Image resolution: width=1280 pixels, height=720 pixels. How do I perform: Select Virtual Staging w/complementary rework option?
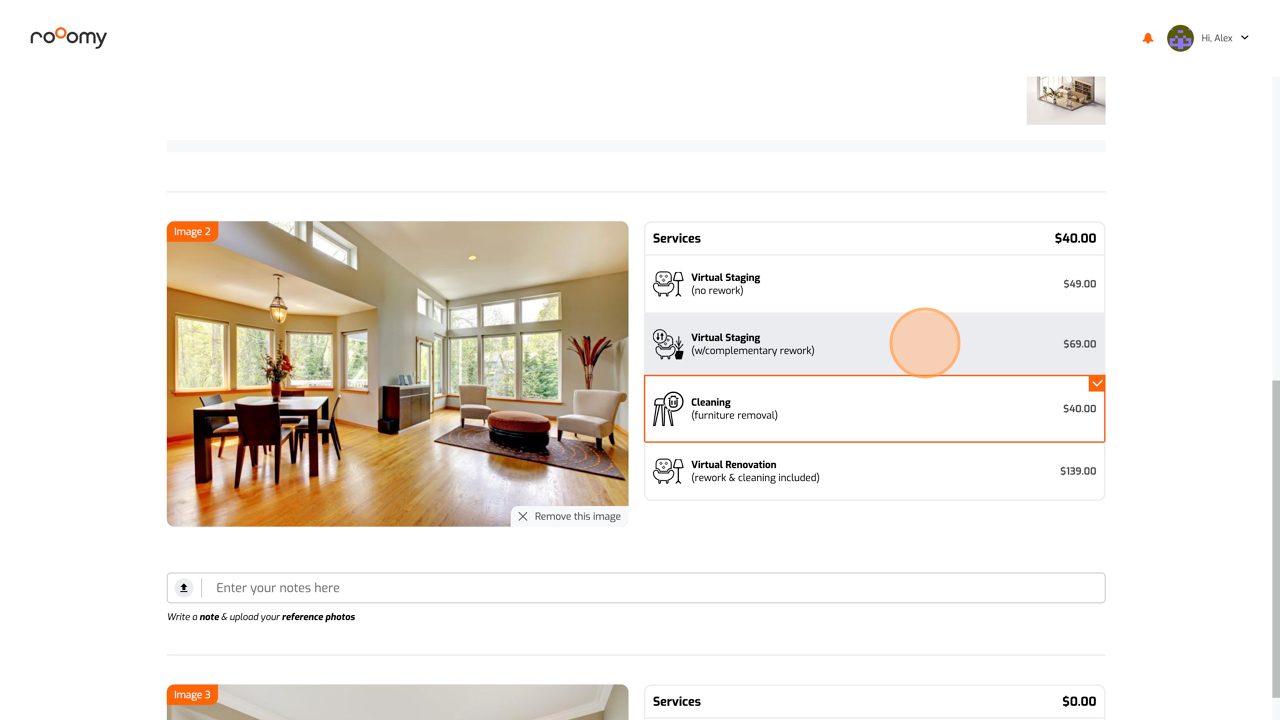875,344
